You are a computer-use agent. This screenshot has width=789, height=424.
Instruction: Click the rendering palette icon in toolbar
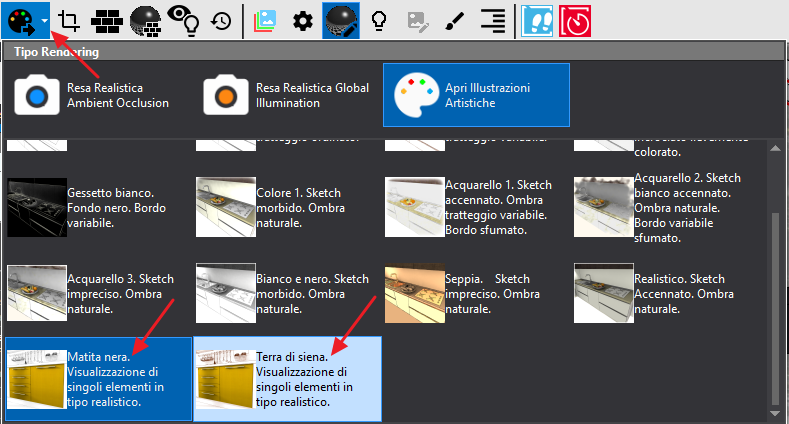(19, 19)
